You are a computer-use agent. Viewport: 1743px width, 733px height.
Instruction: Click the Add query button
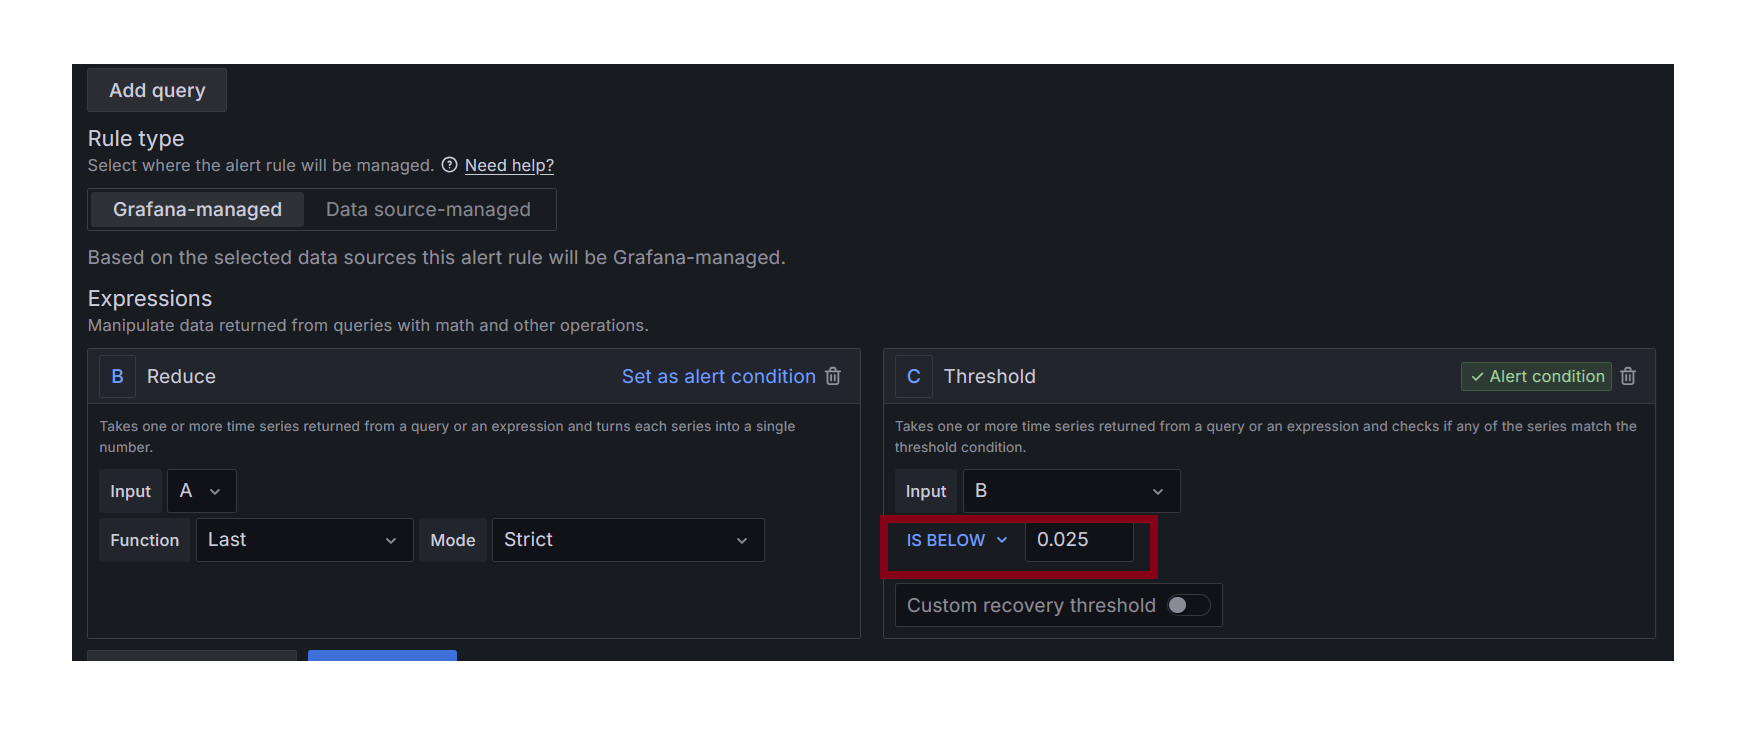pyautogui.click(x=157, y=90)
